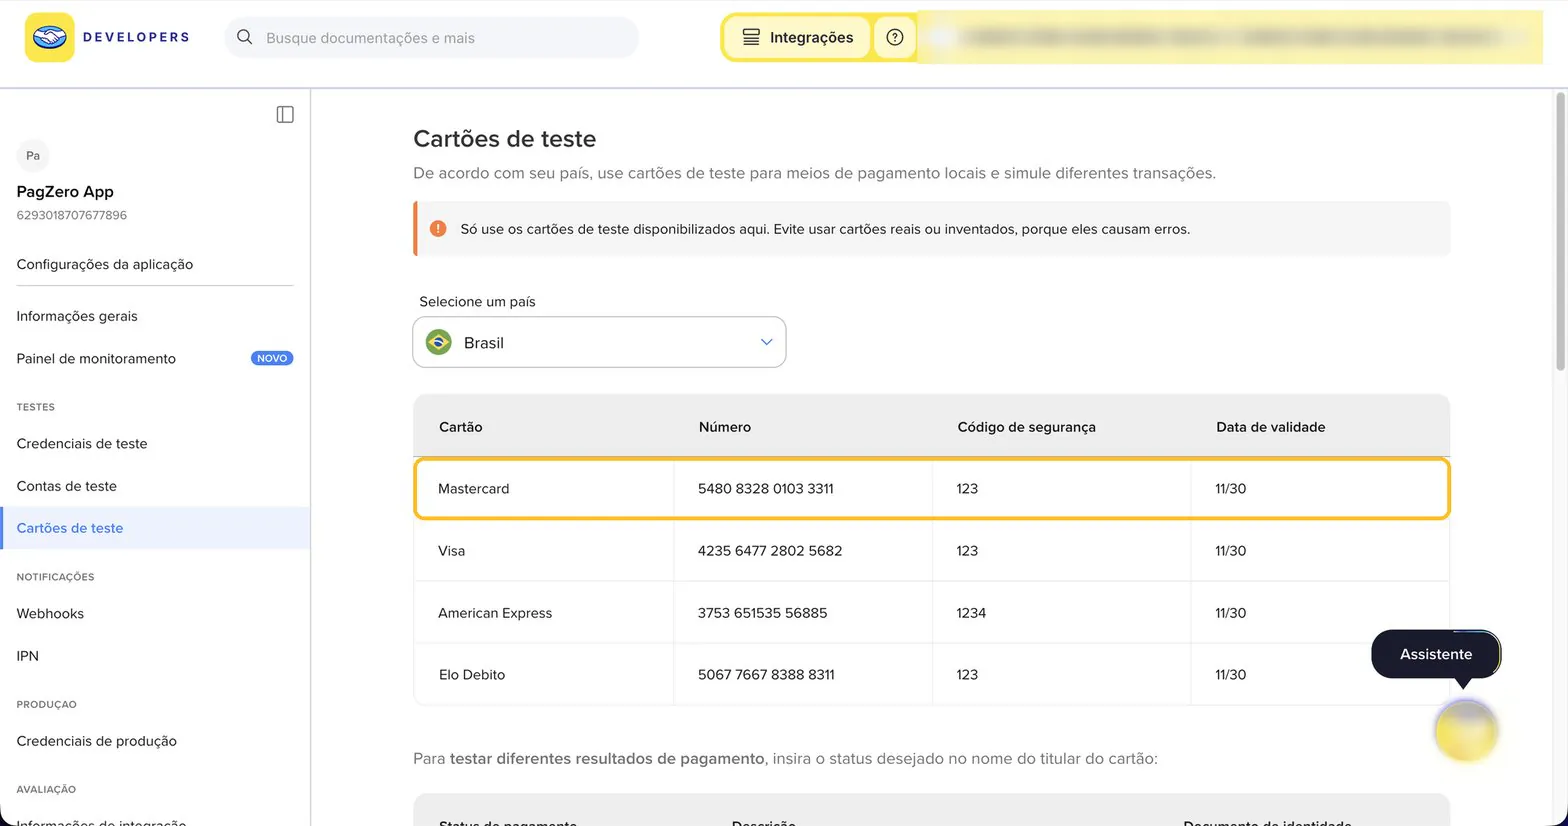1568x826 pixels.
Task: Click the Mercado Pago handshake logo
Action: click(50, 37)
